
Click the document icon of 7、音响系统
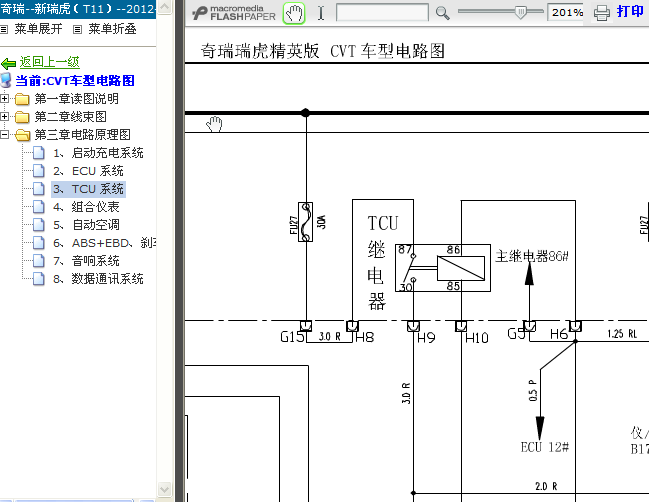[38, 261]
